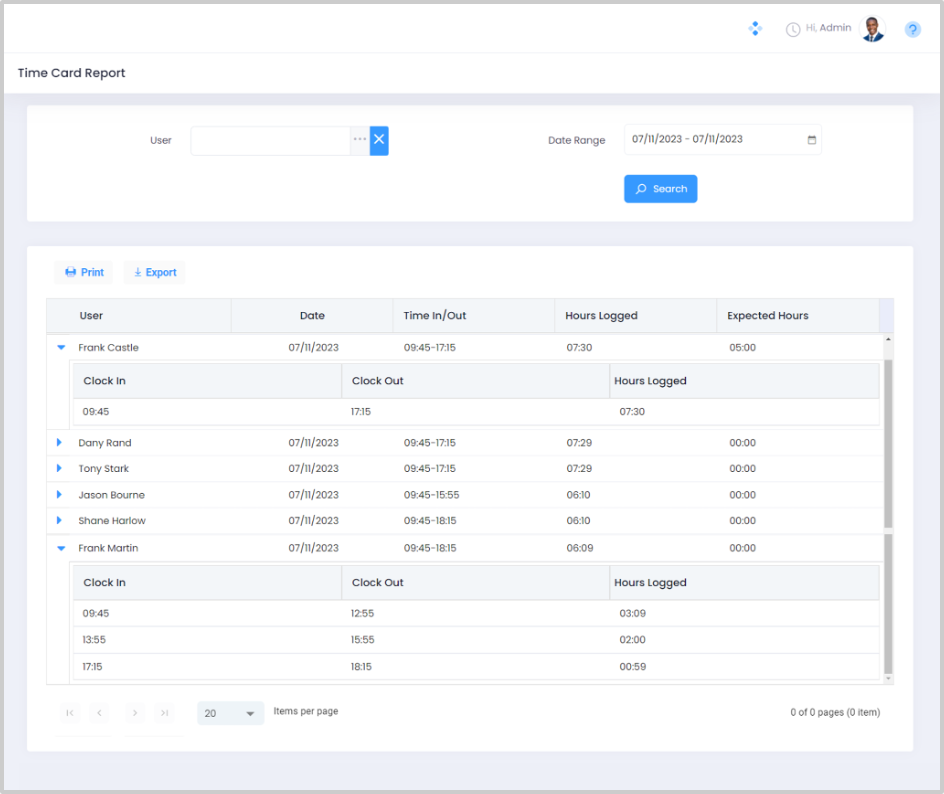Open the Admin profile avatar
The width and height of the screenshot is (944, 794).
click(873, 30)
